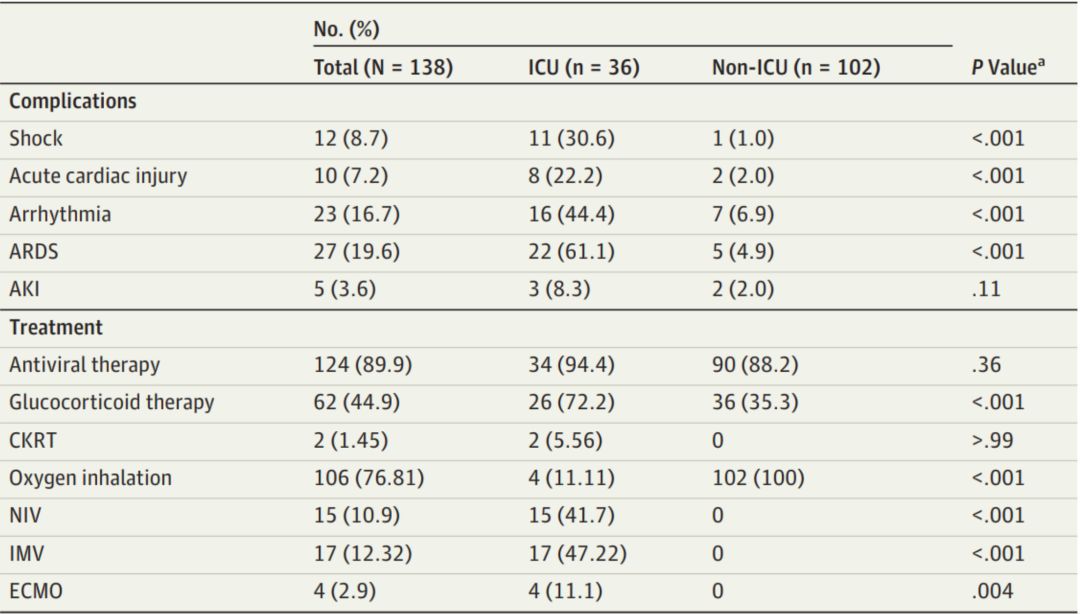Image resolution: width=1080 pixels, height=614 pixels.
Task: Click the AKI P value .11
Action: tap(984, 289)
